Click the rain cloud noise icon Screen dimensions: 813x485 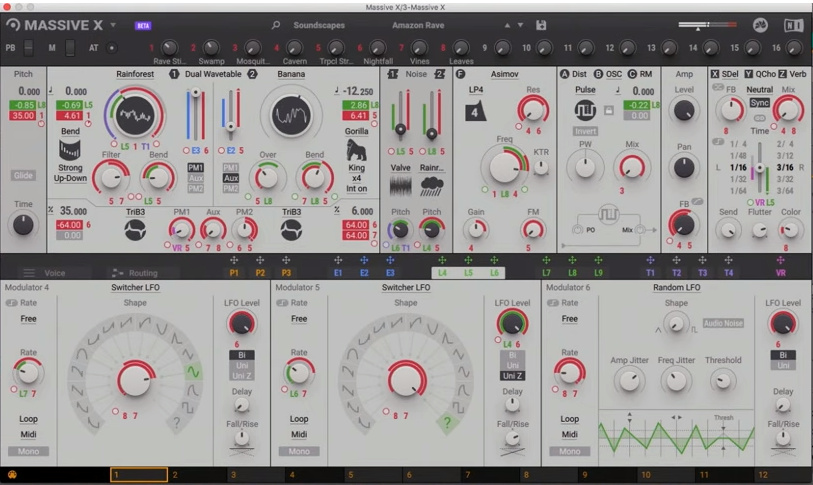click(431, 186)
